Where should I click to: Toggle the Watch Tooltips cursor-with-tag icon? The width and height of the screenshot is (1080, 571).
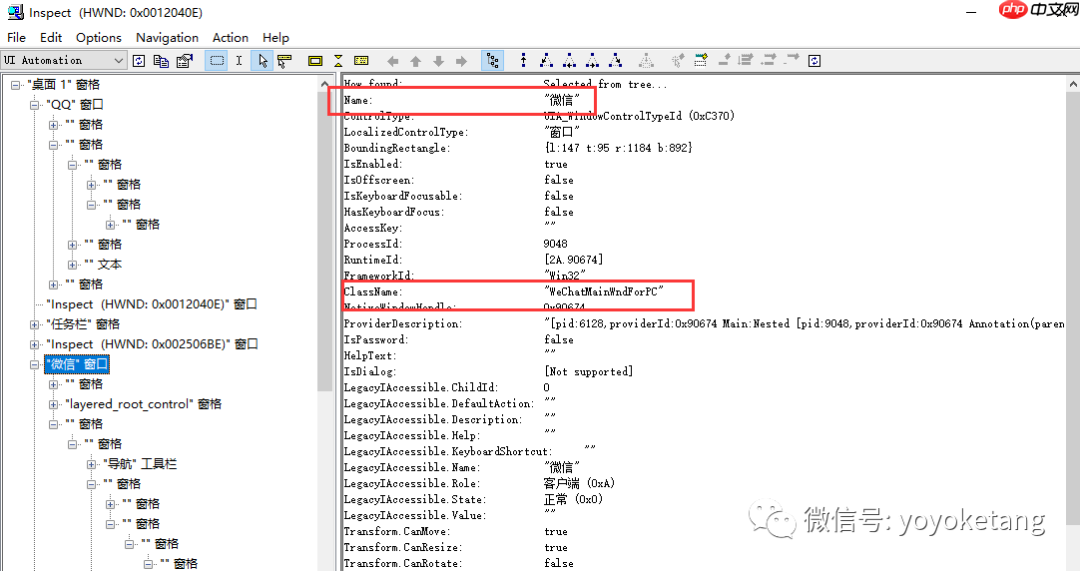(x=284, y=61)
